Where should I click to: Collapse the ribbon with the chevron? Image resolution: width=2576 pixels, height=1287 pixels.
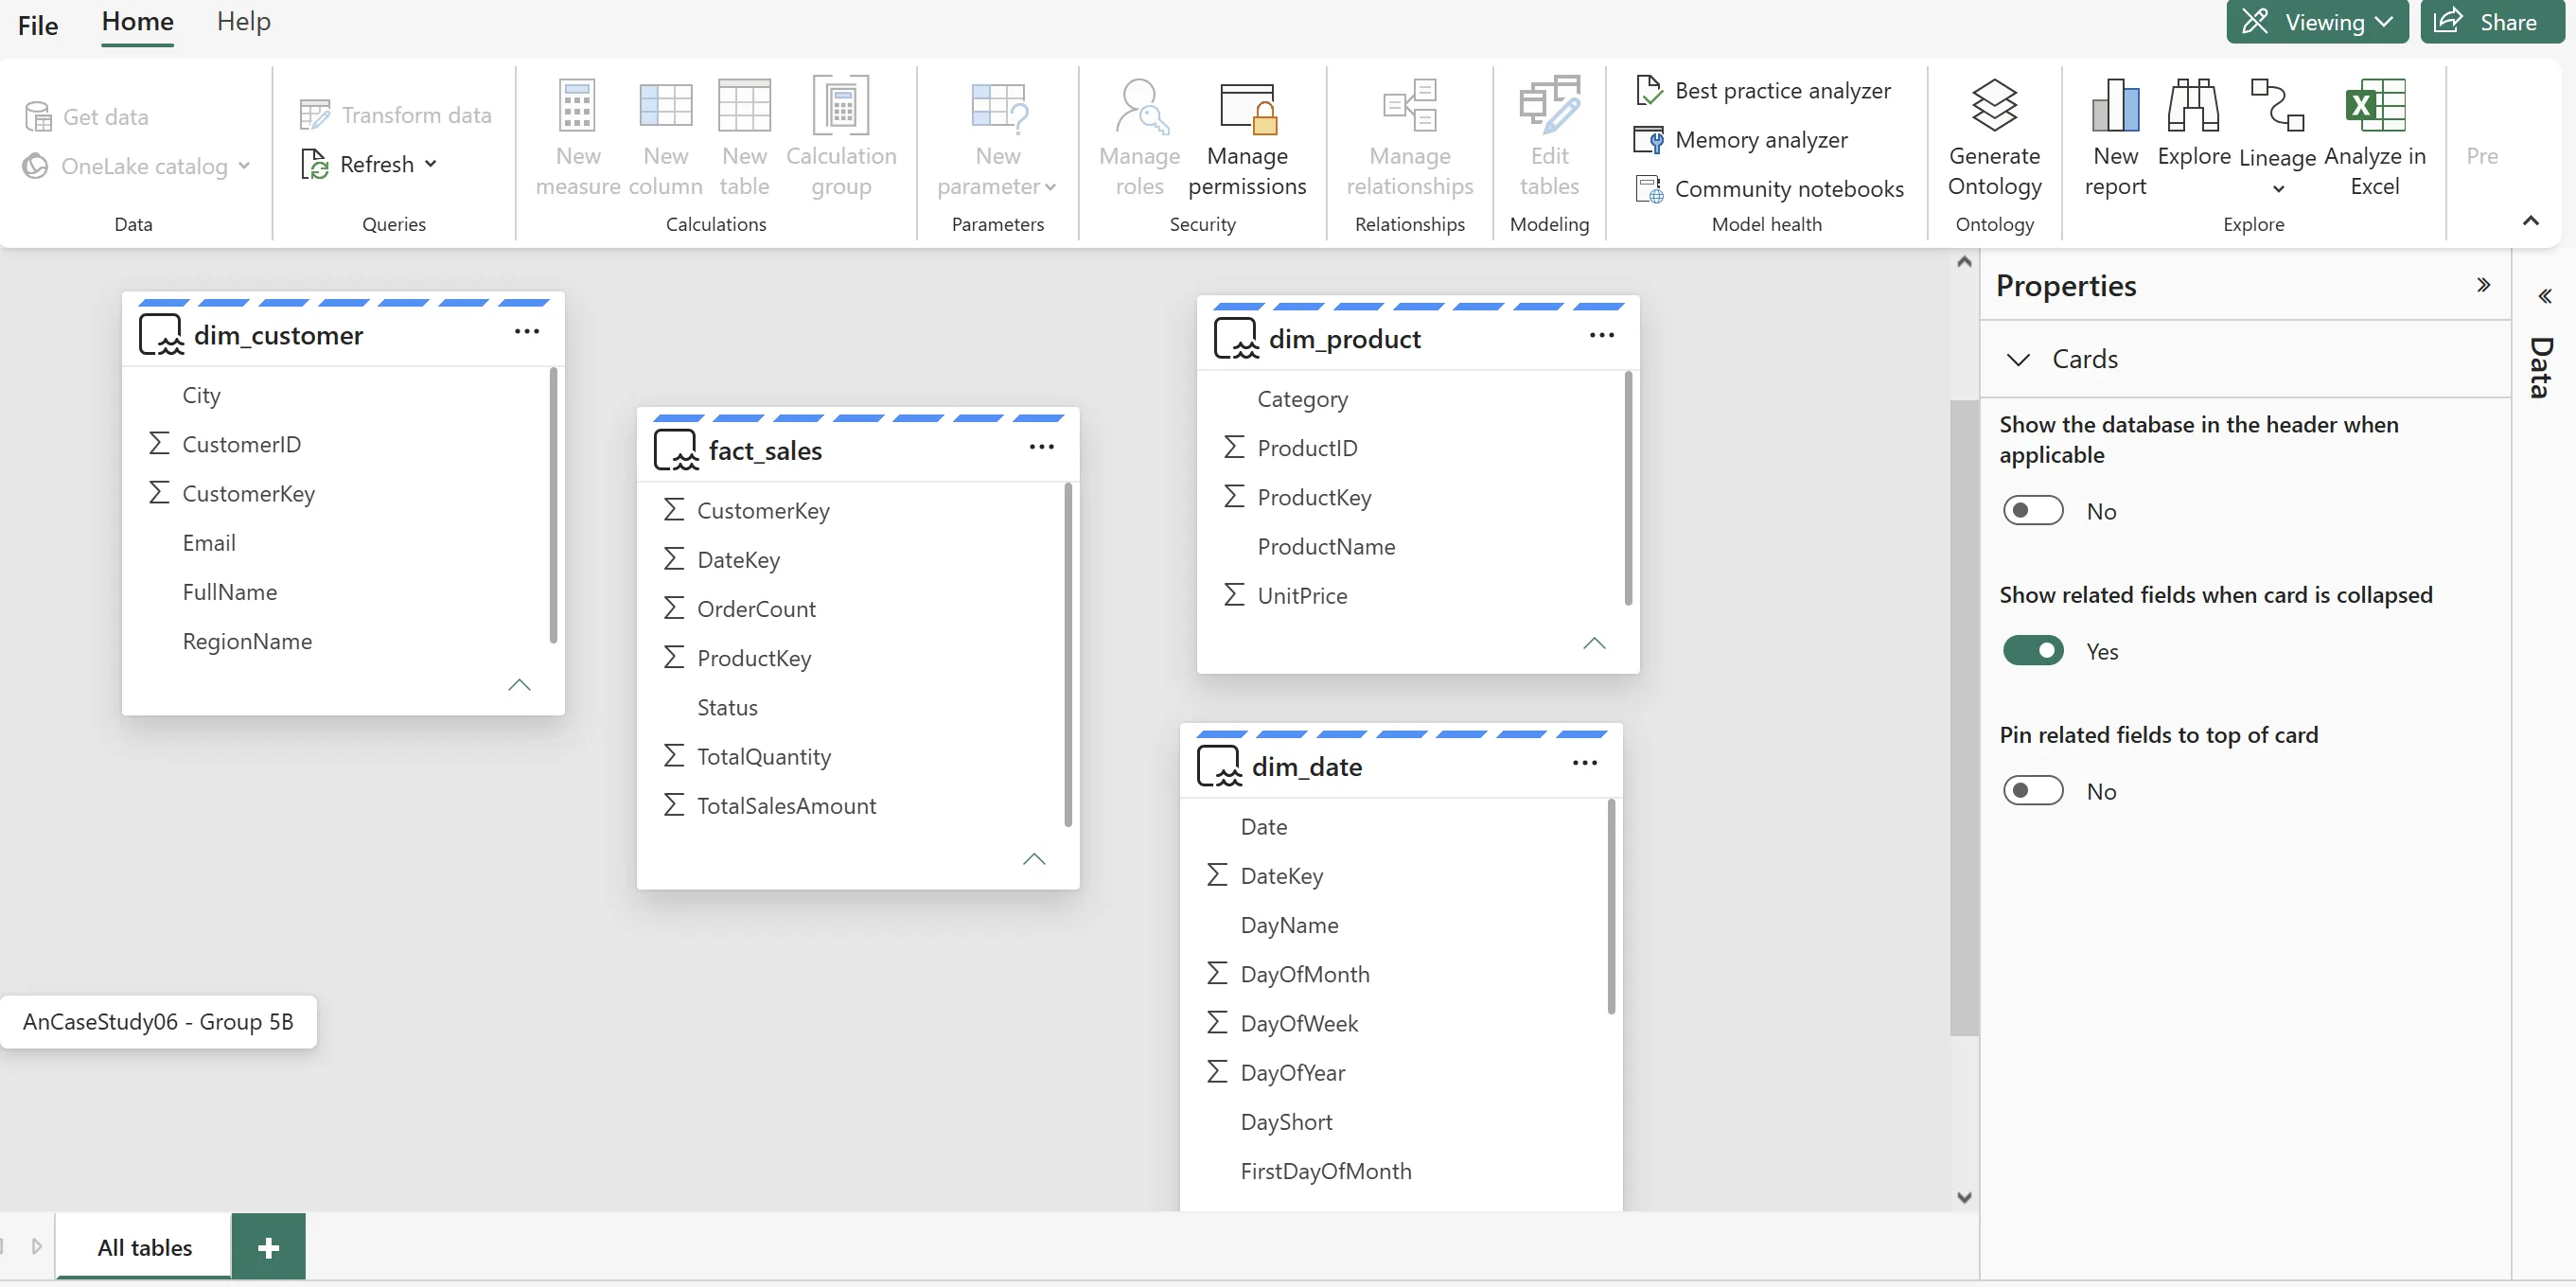[2530, 220]
